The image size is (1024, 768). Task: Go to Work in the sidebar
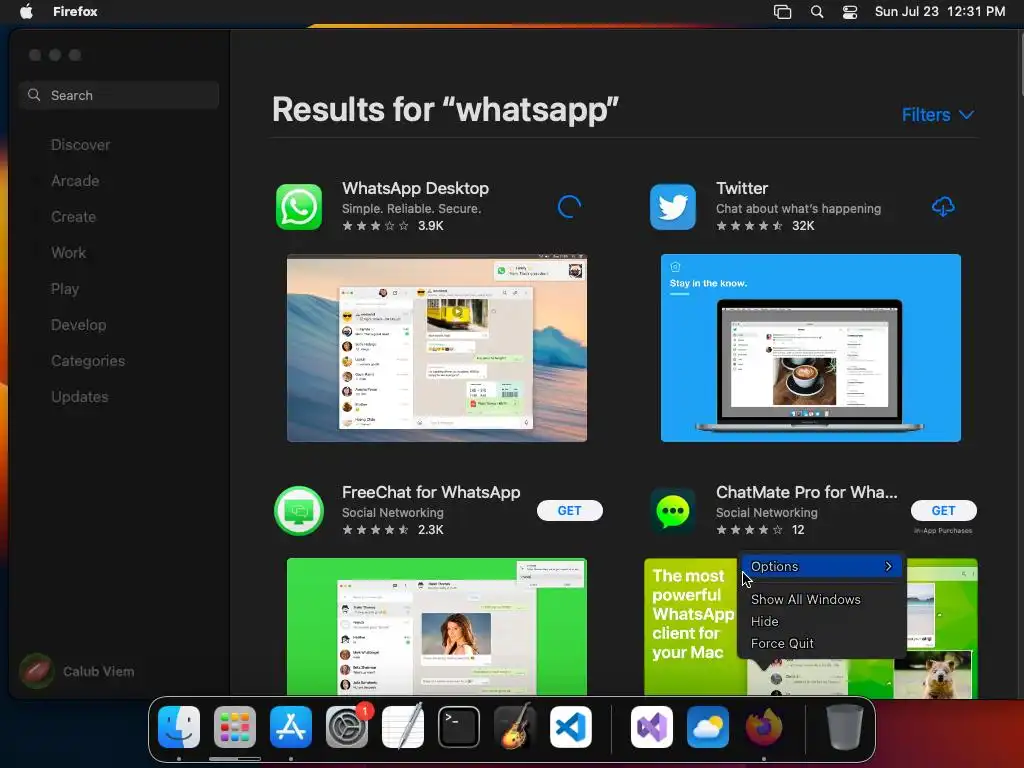[x=69, y=253]
